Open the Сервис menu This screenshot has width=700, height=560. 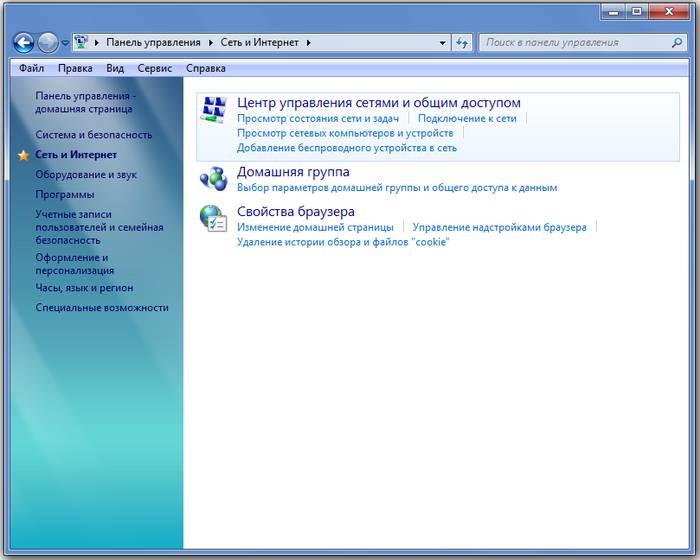154,68
